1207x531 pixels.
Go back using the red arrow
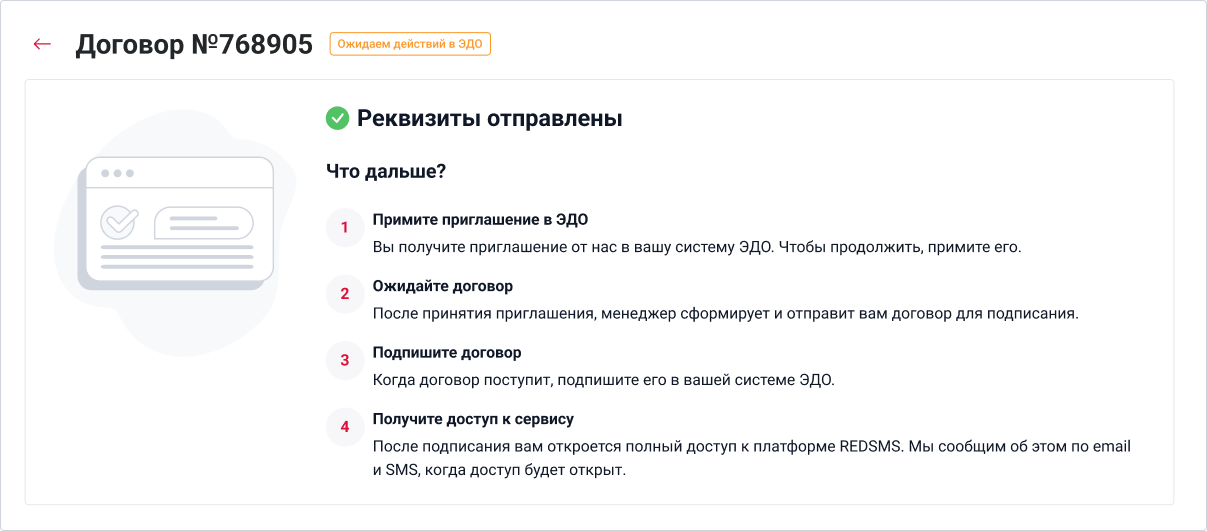coord(42,44)
